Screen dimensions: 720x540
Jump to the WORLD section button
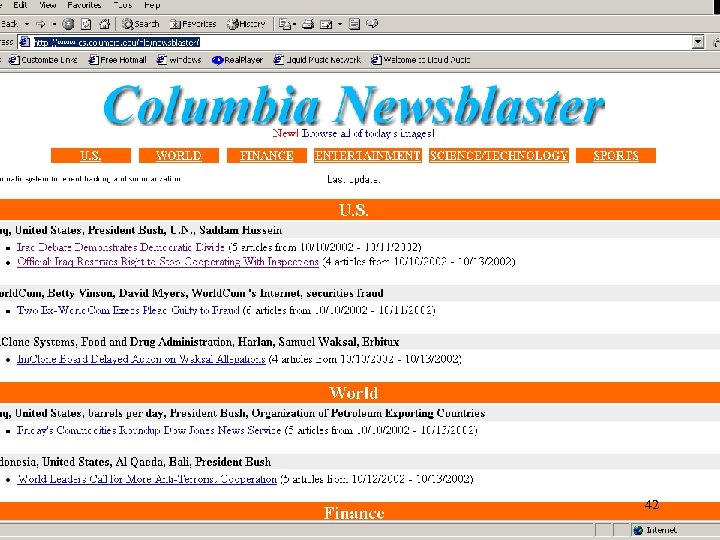[179, 156]
